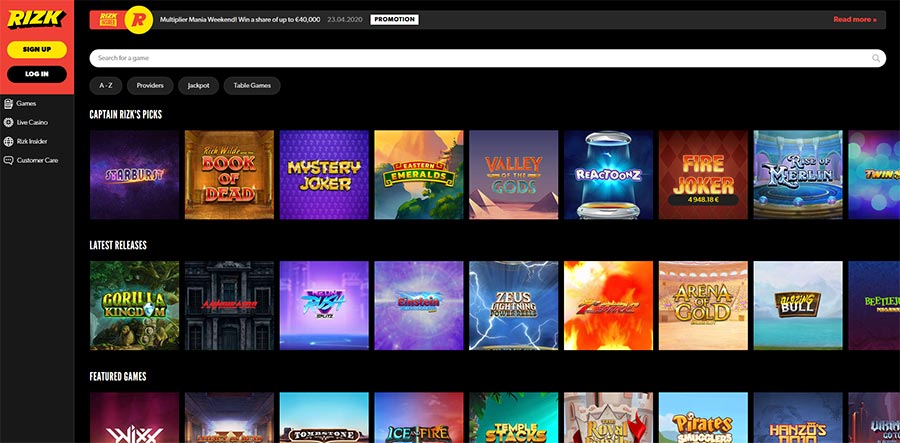Open Multiplier Mania Weekend headline
This screenshot has height=443, width=900.
[240, 20]
